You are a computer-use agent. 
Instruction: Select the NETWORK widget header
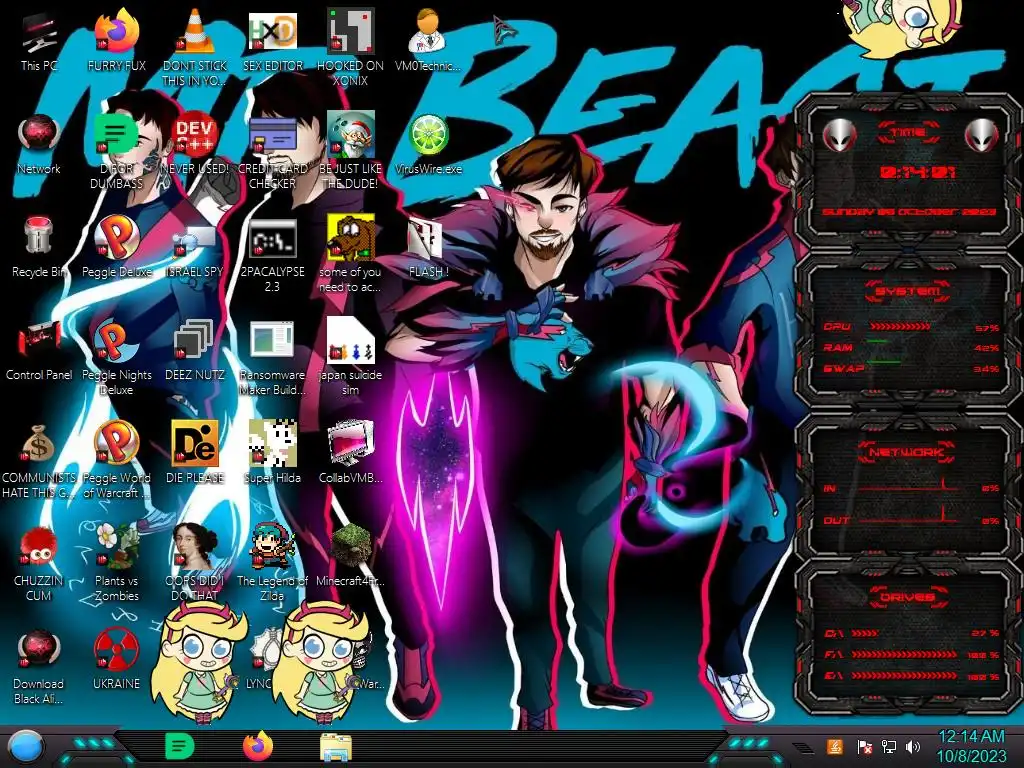[x=907, y=451]
